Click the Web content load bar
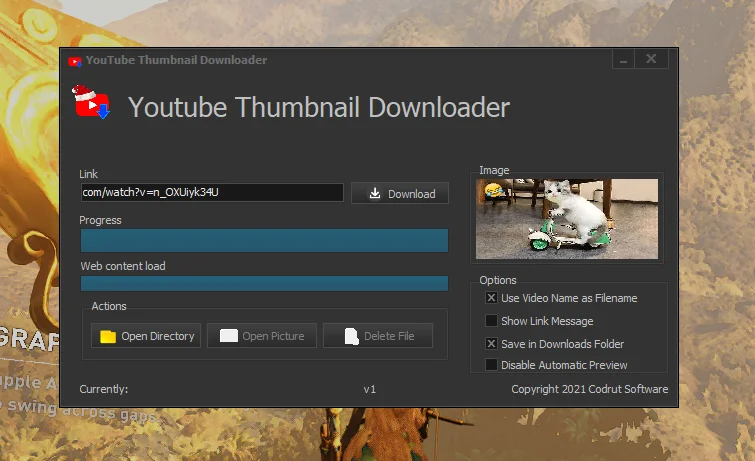Viewport: 755px width, 461px height. pos(264,283)
